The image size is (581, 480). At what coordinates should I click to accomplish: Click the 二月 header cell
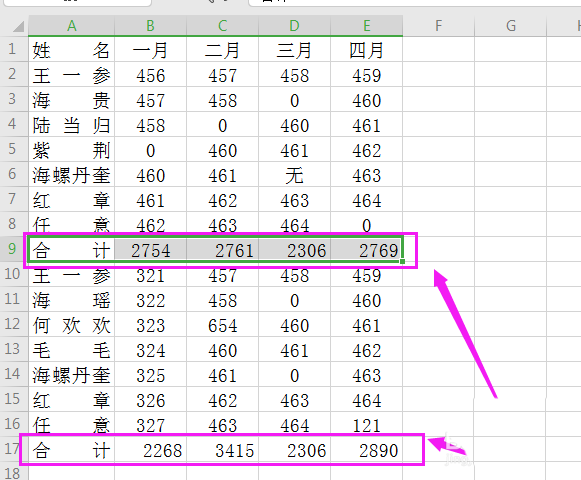pos(222,49)
